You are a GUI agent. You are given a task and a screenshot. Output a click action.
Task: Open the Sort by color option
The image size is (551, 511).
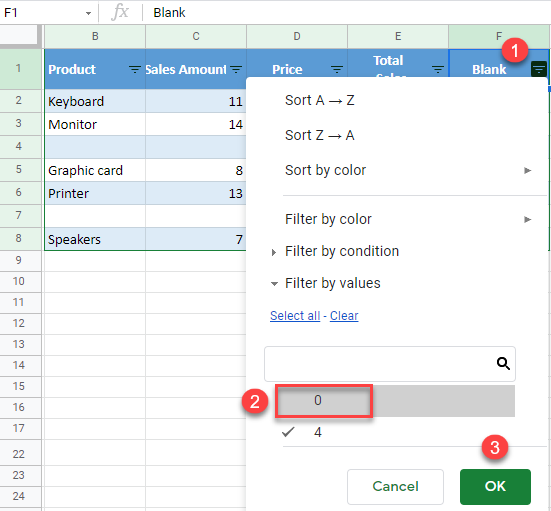tap(325, 170)
